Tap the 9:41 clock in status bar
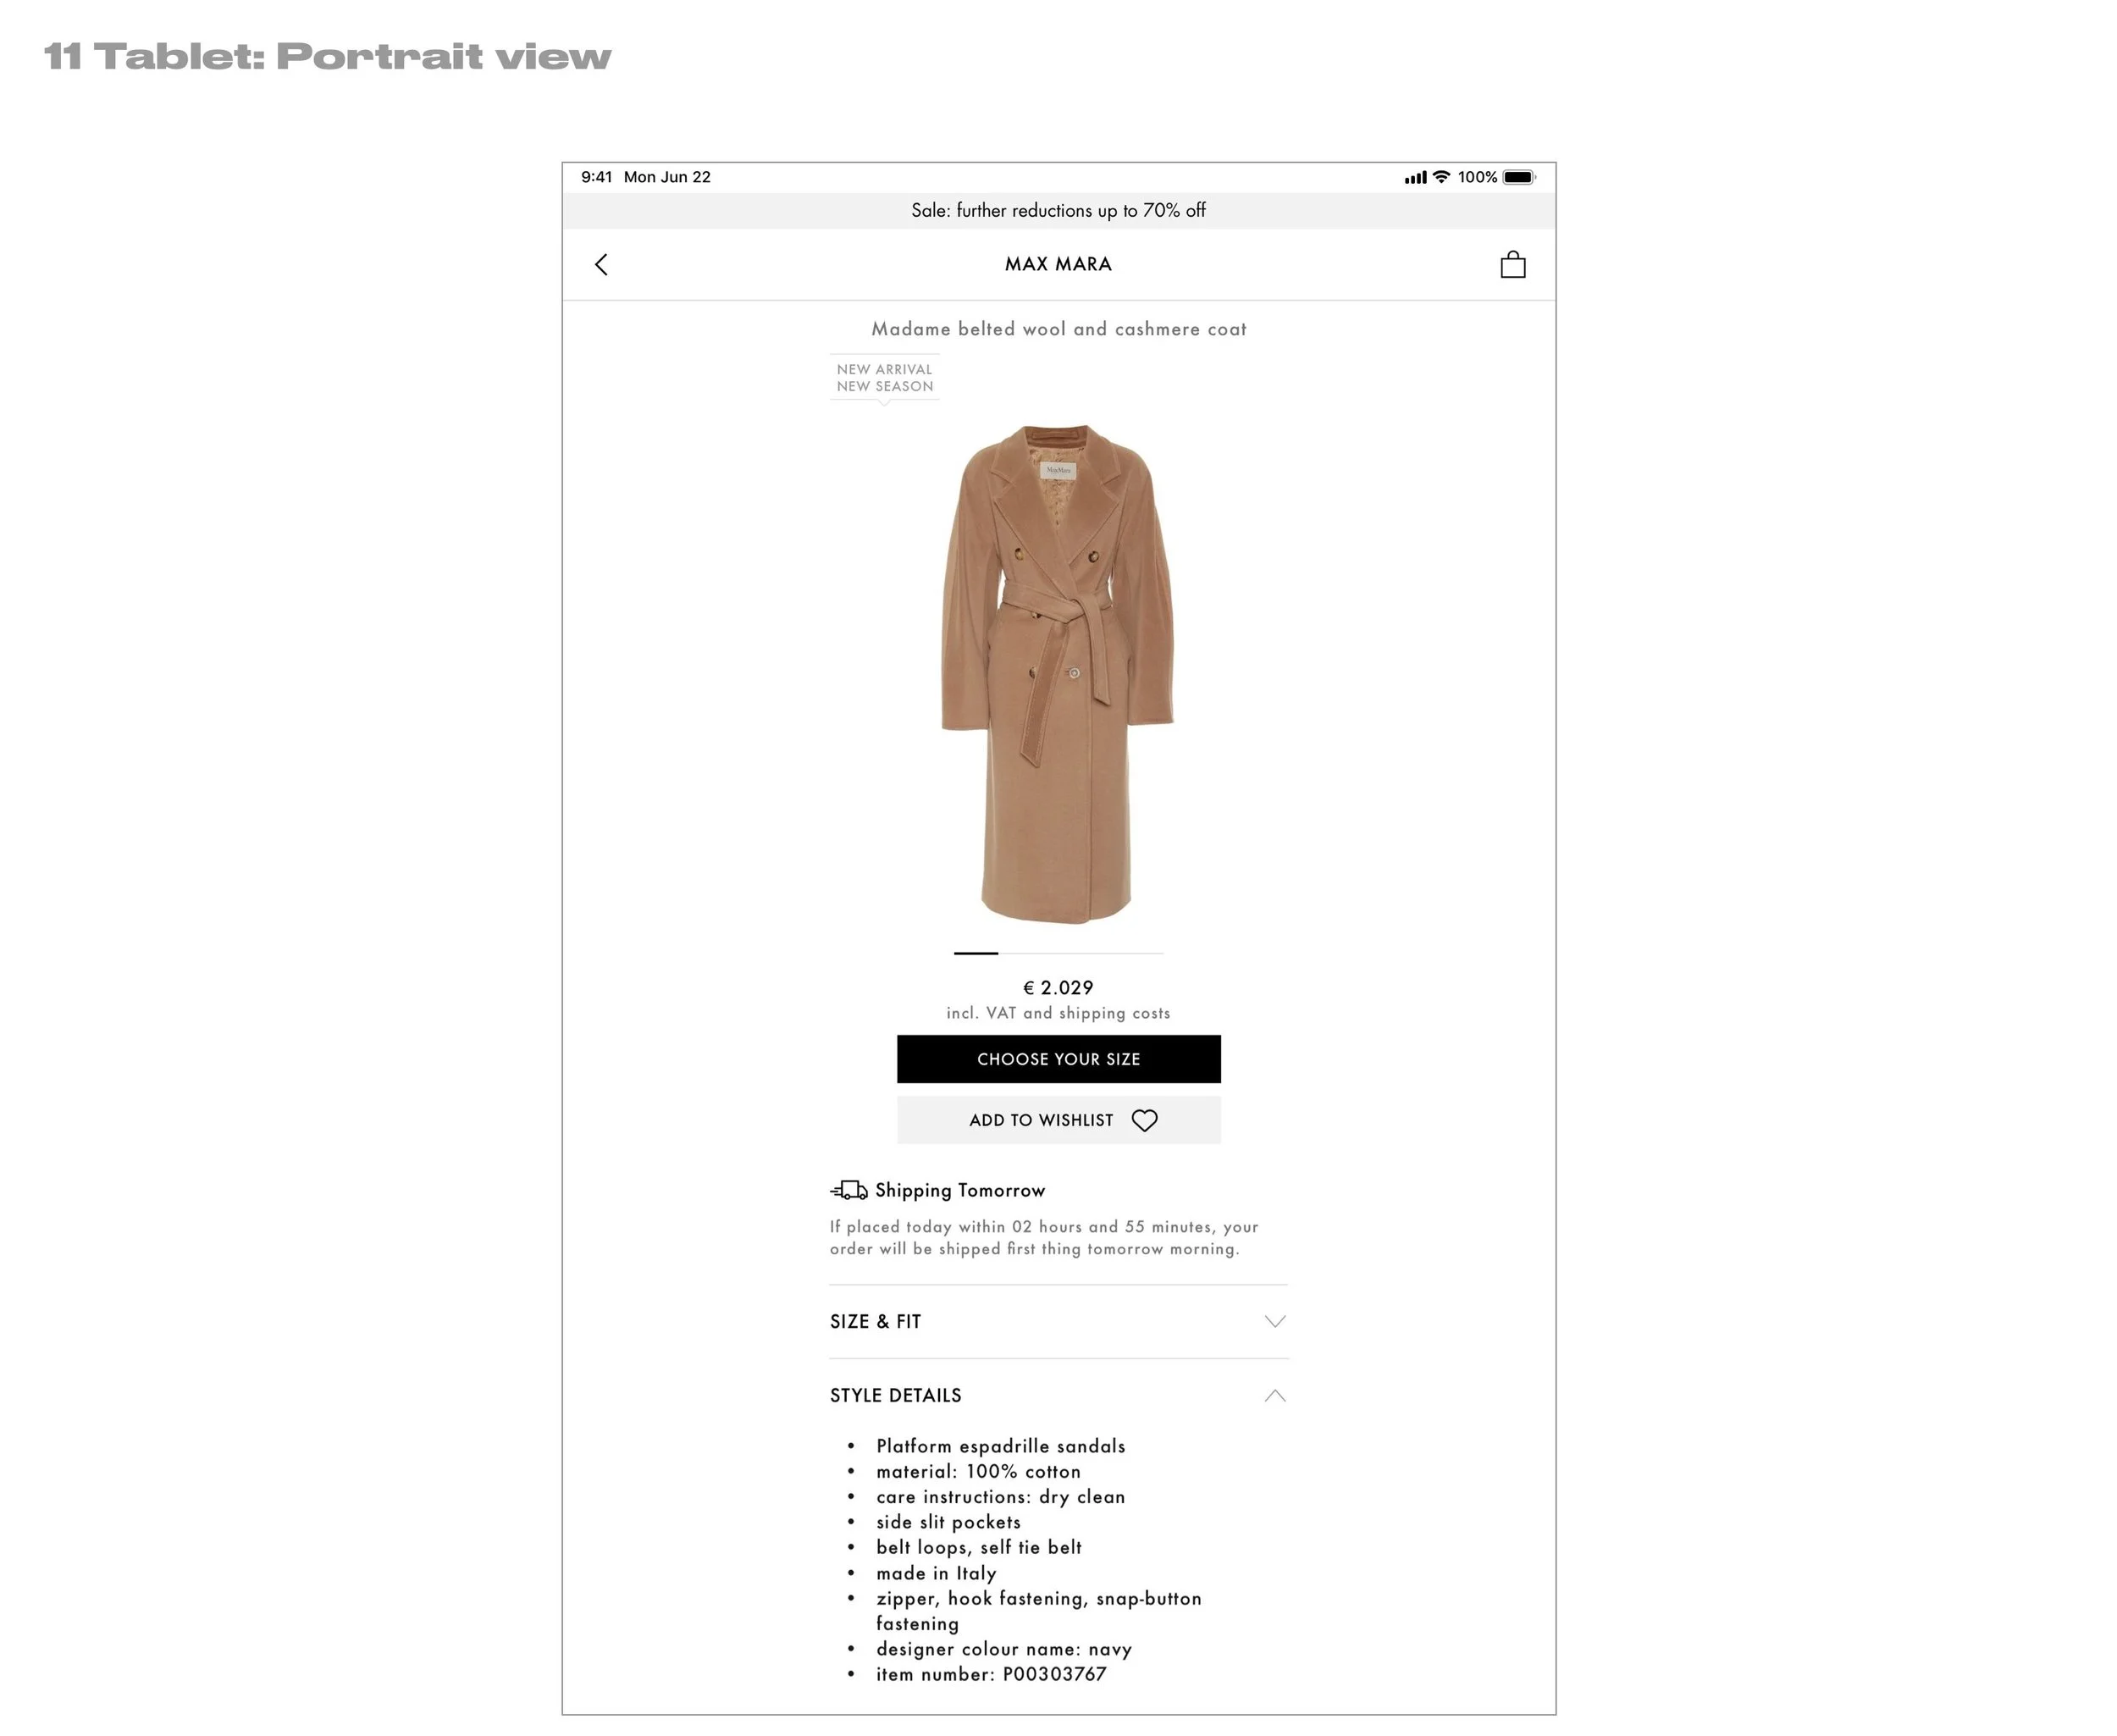The image size is (2117, 1736). pos(596,177)
